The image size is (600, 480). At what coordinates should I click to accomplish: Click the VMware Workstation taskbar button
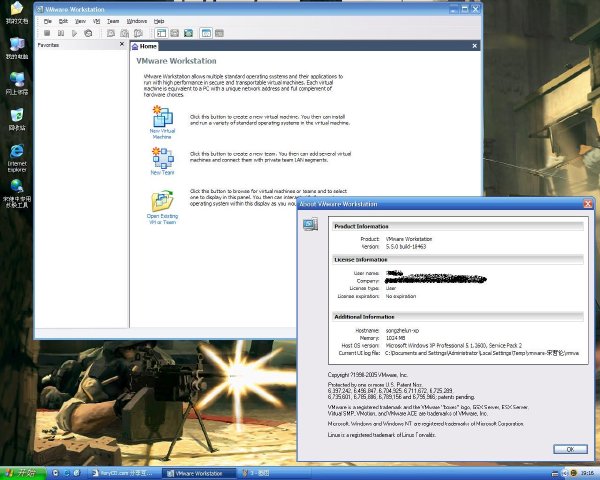(199, 473)
